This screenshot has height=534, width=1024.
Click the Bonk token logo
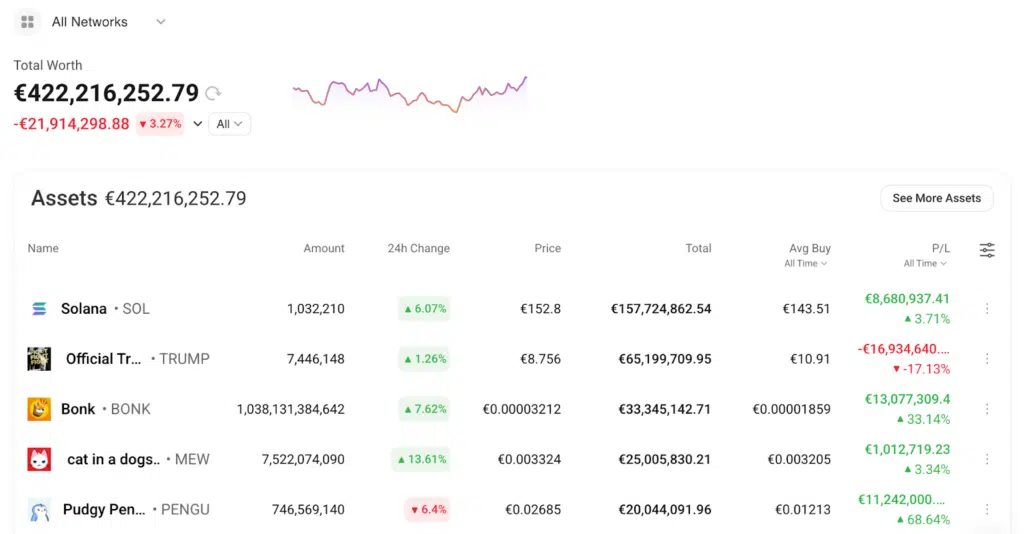[x=39, y=409]
